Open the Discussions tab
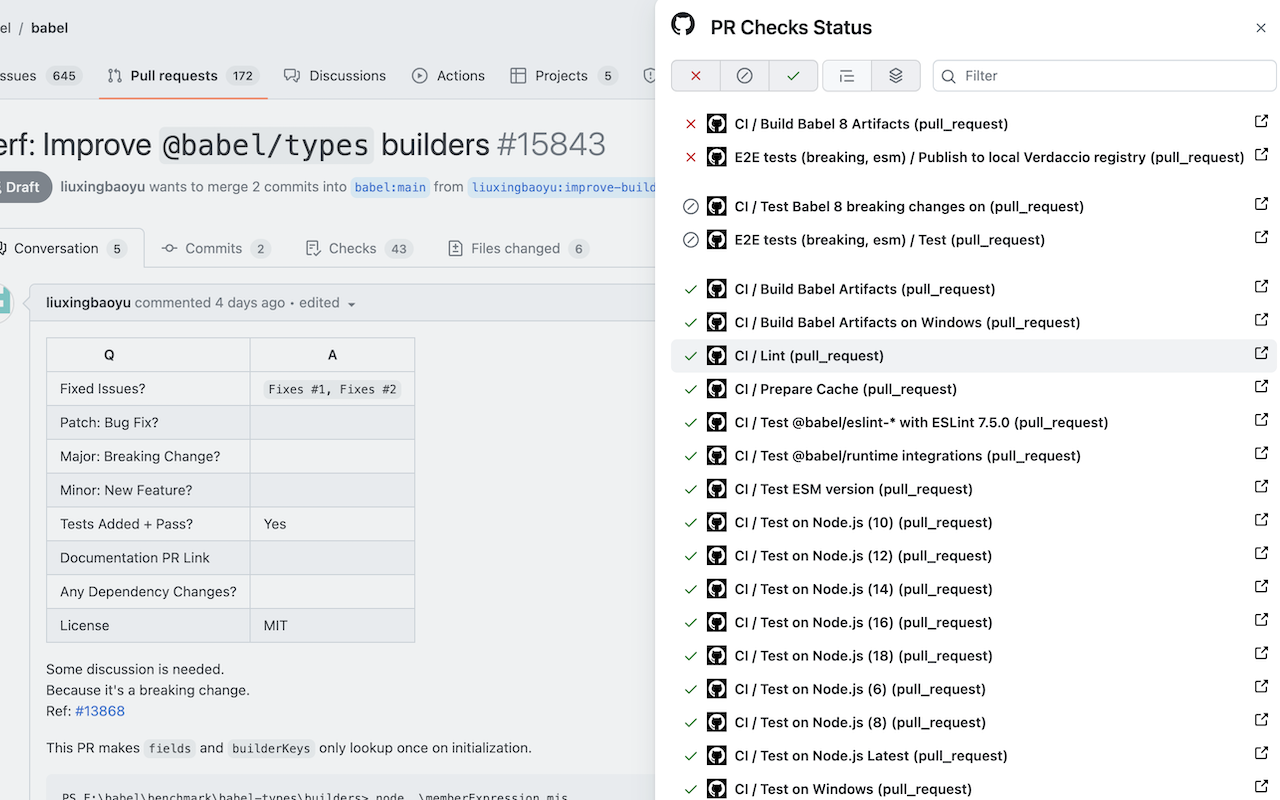1280x800 pixels. coord(335,76)
